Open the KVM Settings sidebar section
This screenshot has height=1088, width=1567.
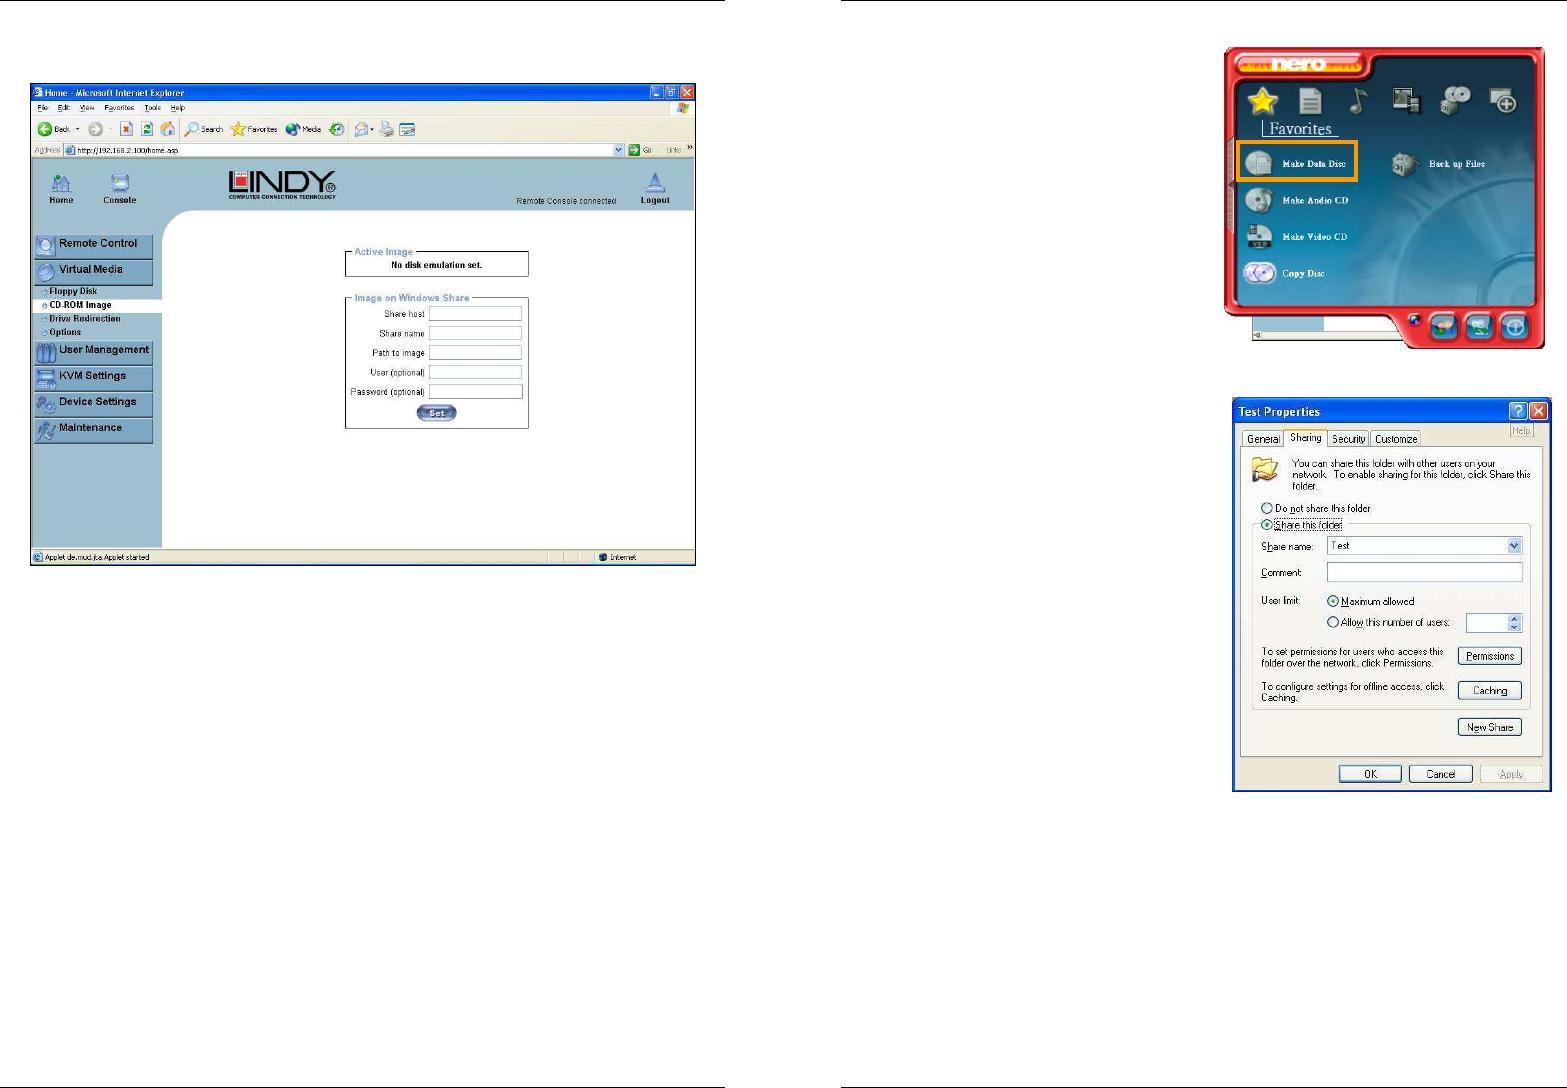click(93, 378)
